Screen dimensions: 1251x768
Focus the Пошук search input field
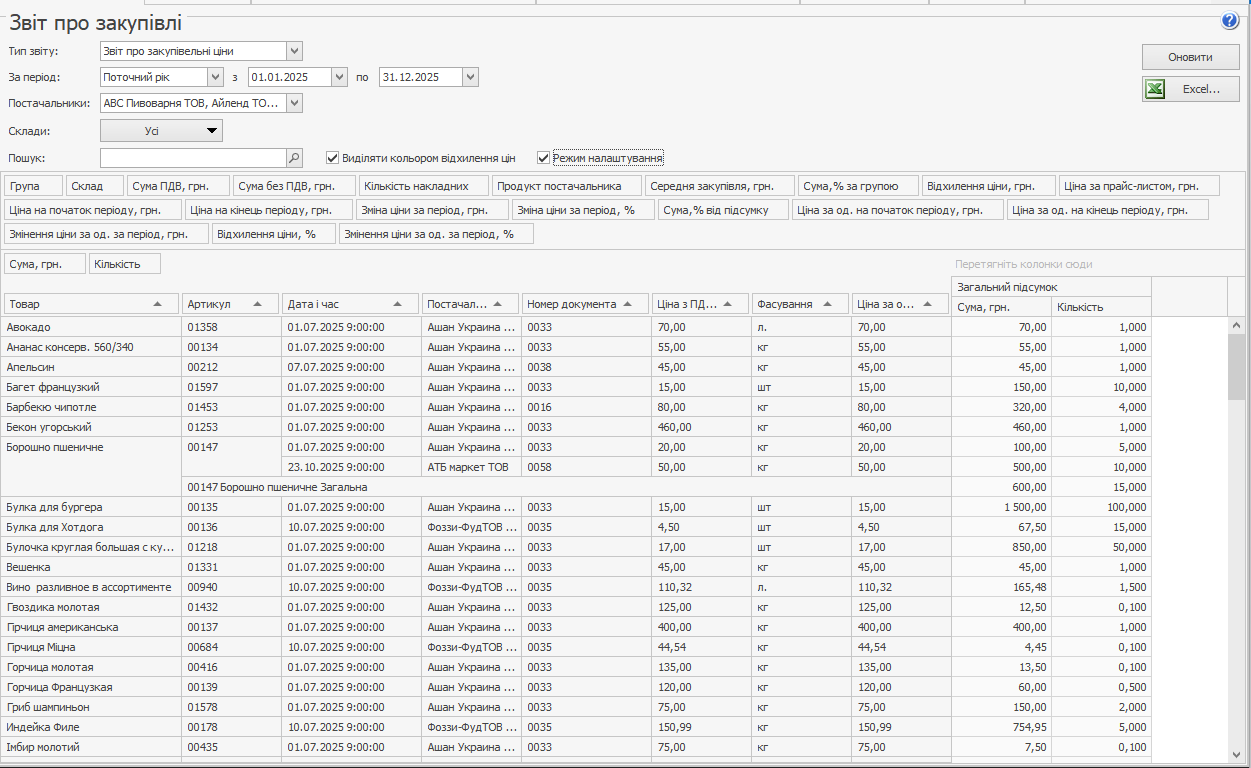[x=193, y=158]
